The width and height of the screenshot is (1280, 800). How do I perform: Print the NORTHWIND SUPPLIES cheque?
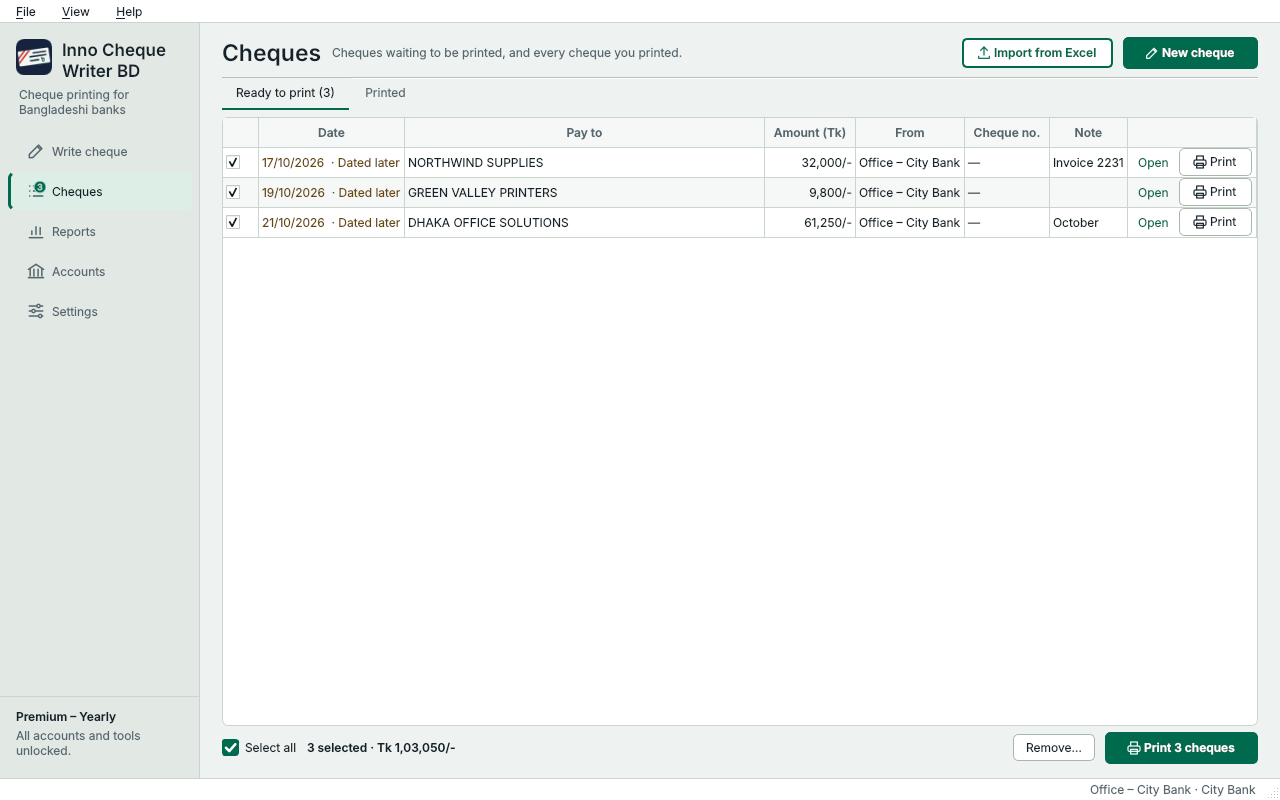coord(1215,162)
